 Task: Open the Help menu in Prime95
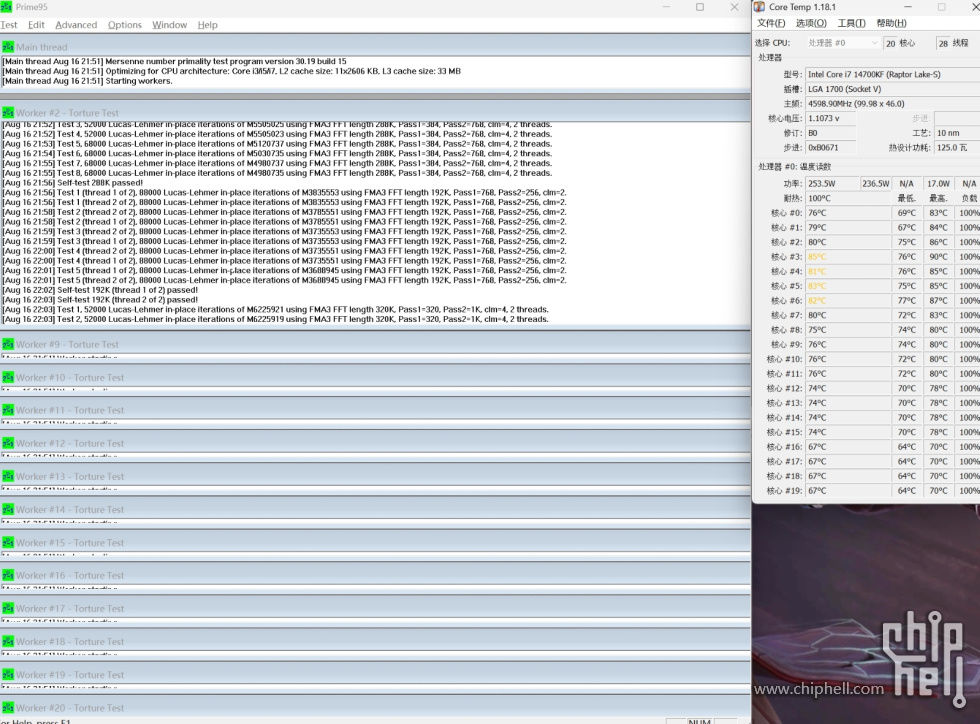[208, 25]
